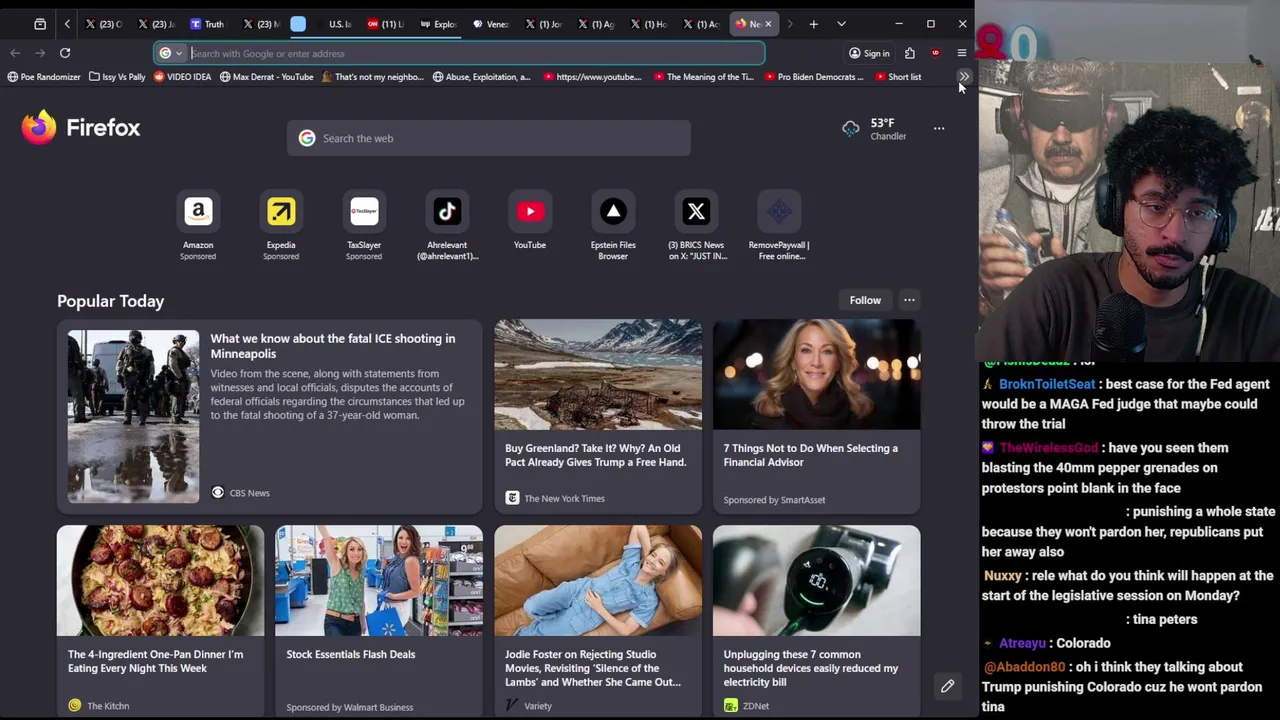Open 4-Ingredient One-Pan Dinner article
The width and height of the screenshot is (1280, 720).
pos(160,622)
